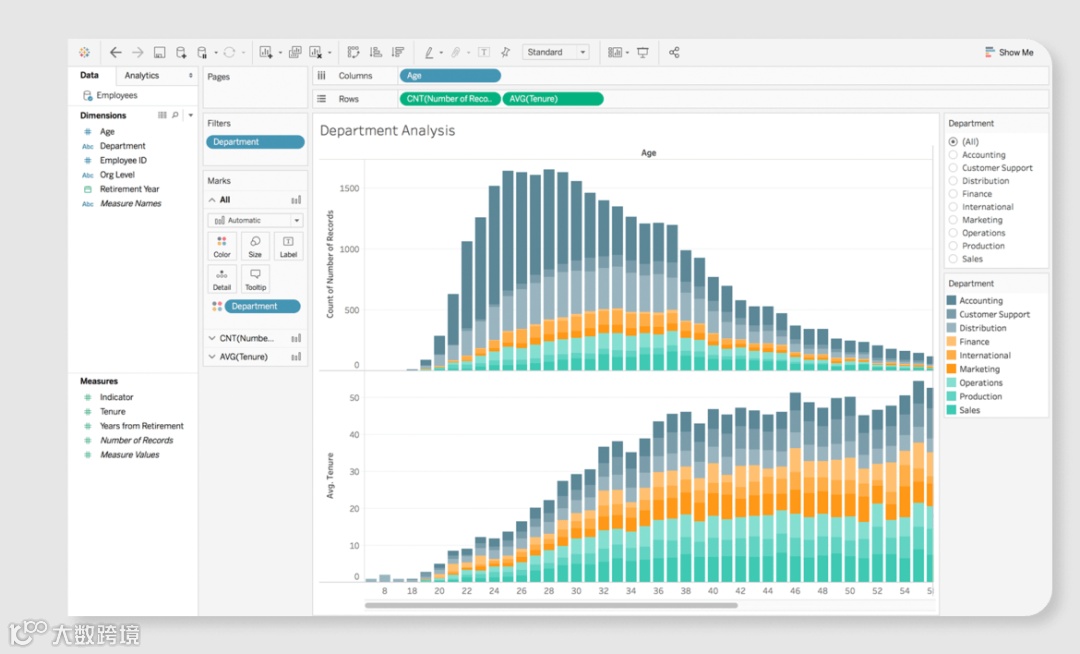Enter presentation mode icon
Image resolution: width=1080 pixels, height=654 pixels.
tap(643, 52)
